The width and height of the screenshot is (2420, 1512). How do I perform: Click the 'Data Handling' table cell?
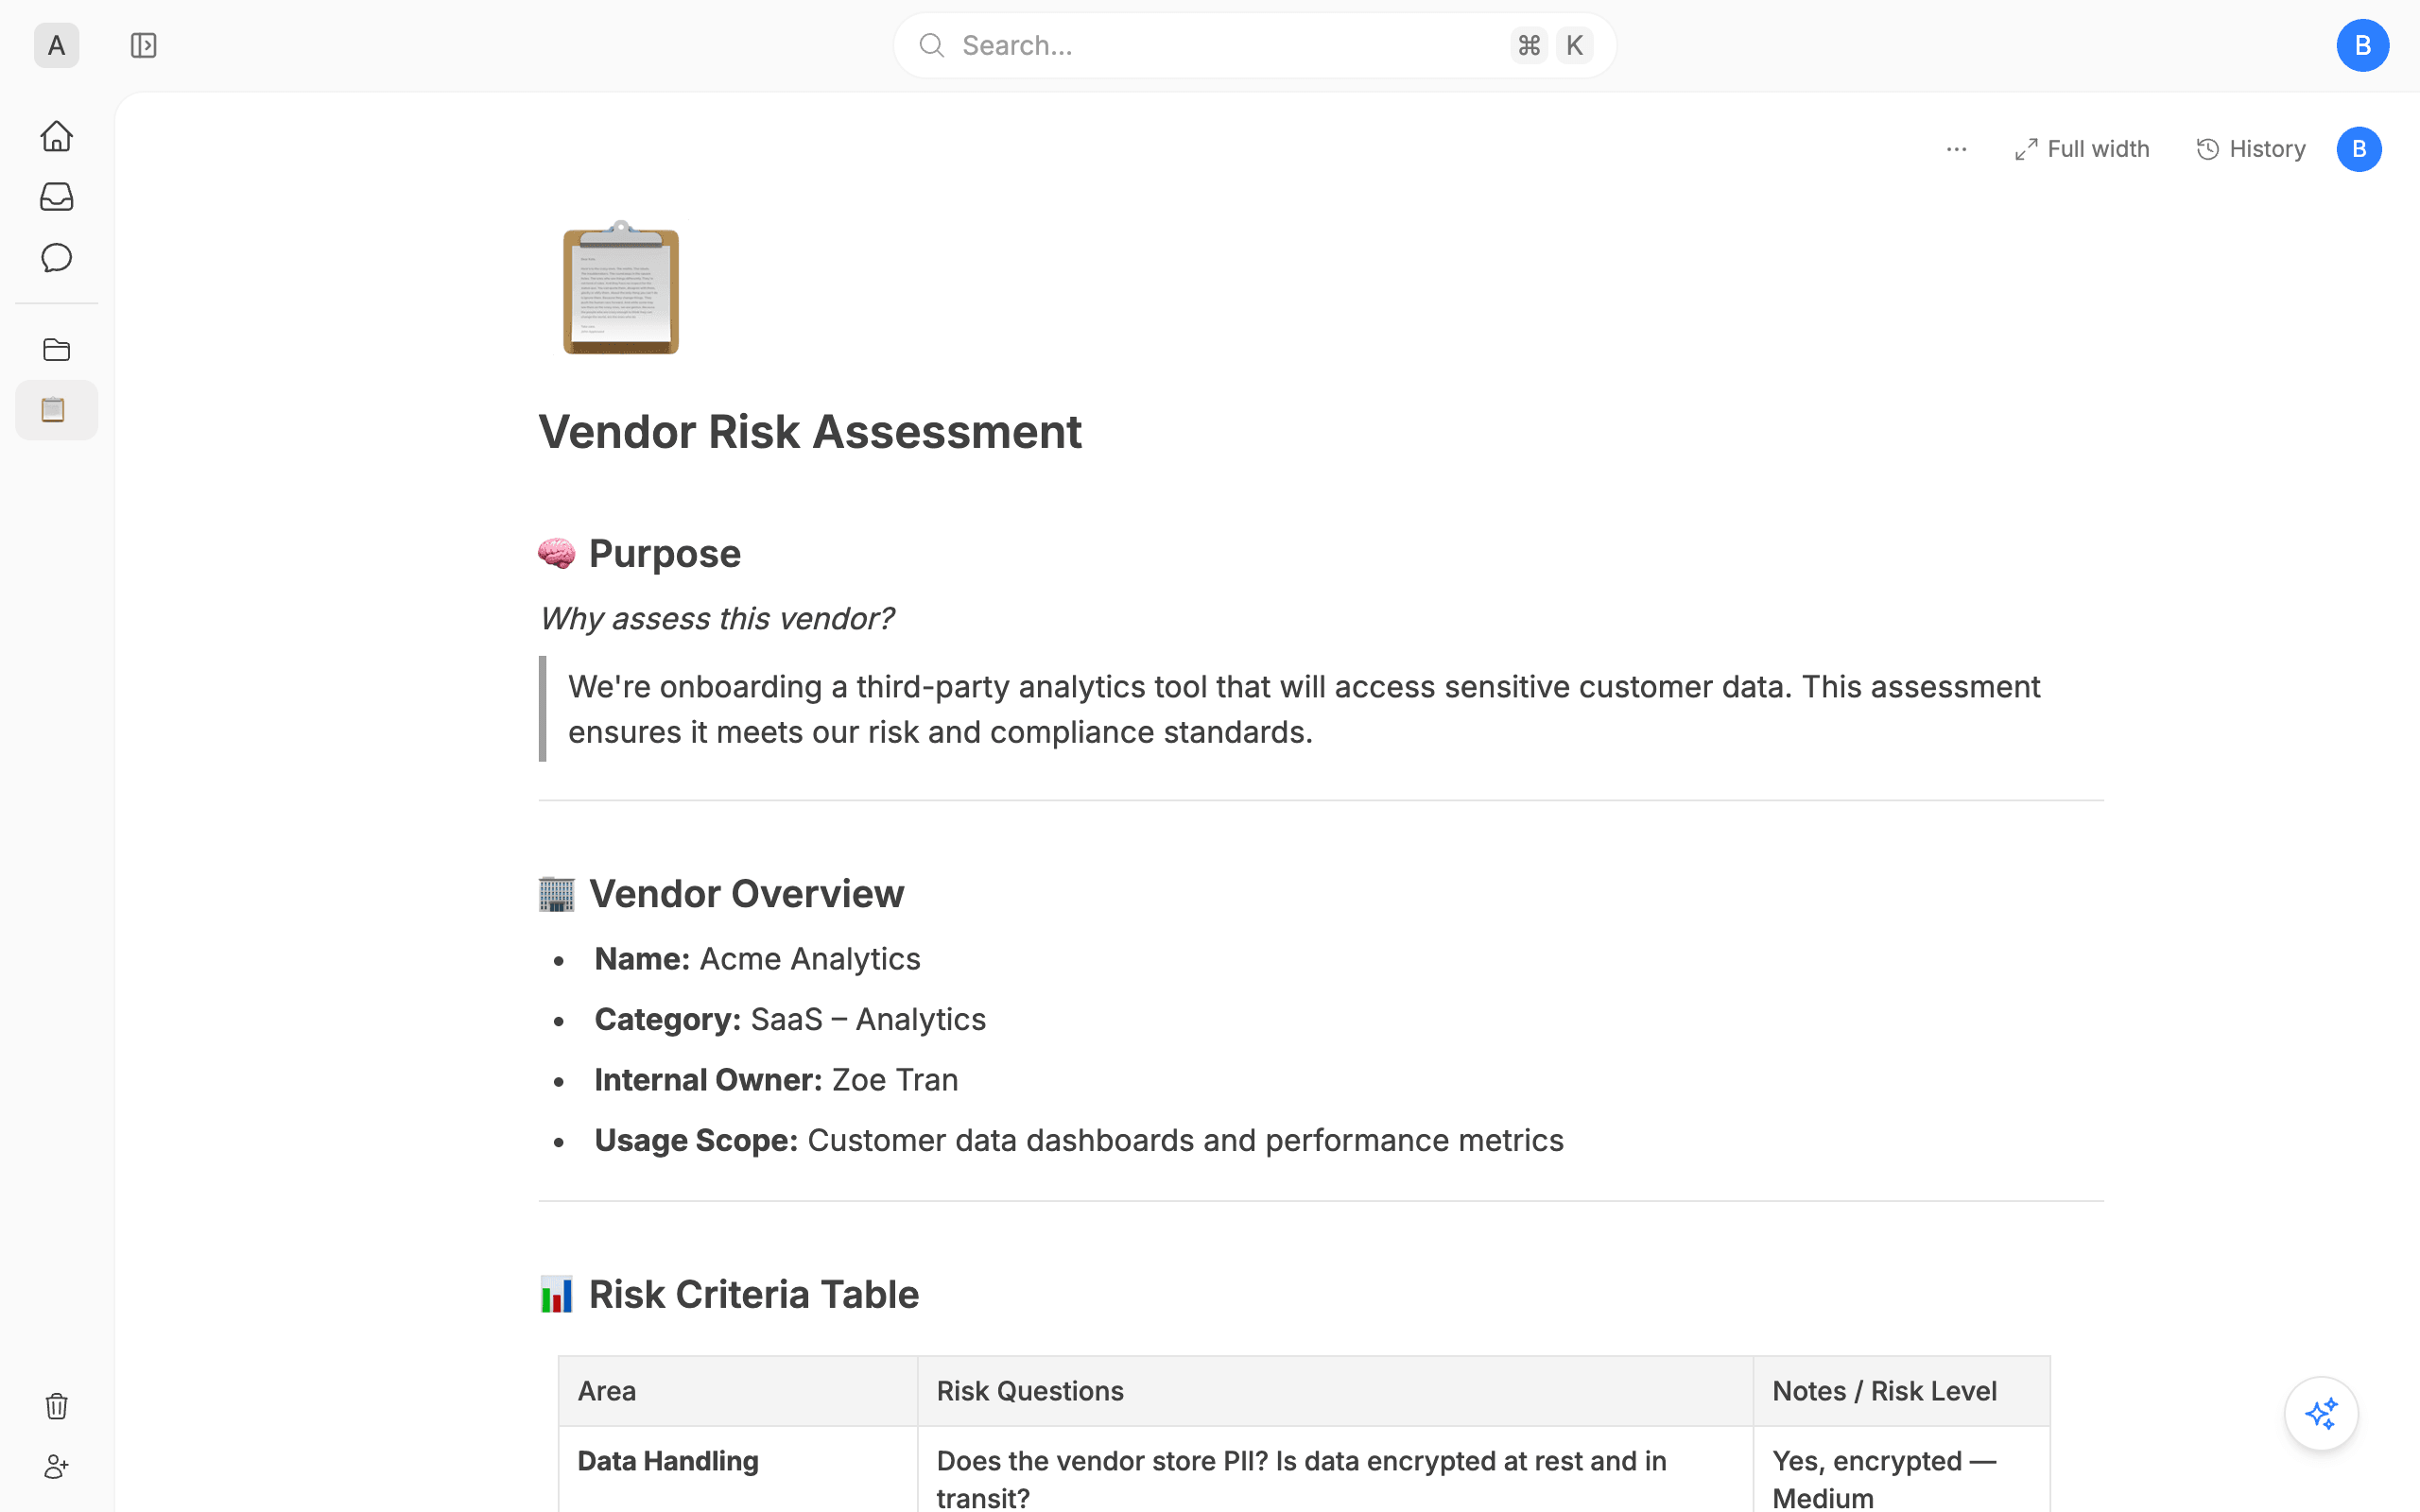click(x=738, y=1470)
